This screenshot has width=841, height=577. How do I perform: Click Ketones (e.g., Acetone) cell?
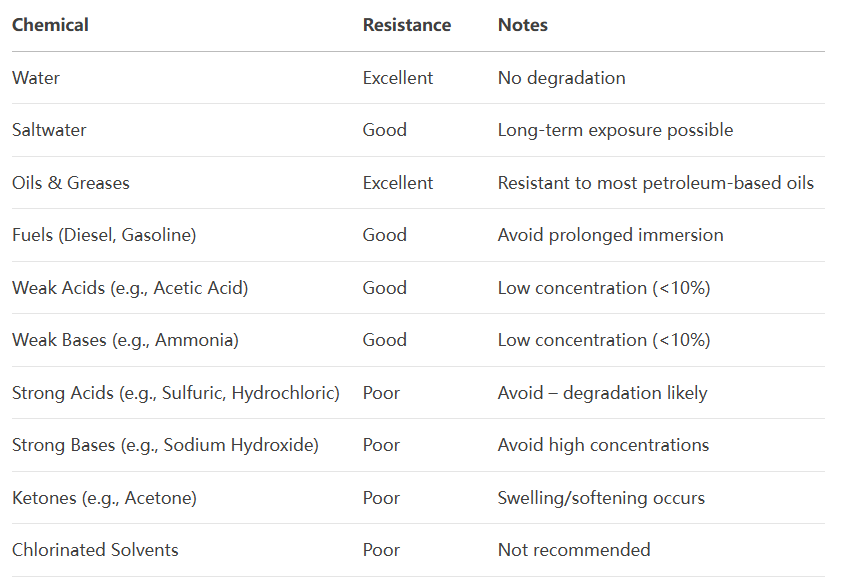[104, 499]
